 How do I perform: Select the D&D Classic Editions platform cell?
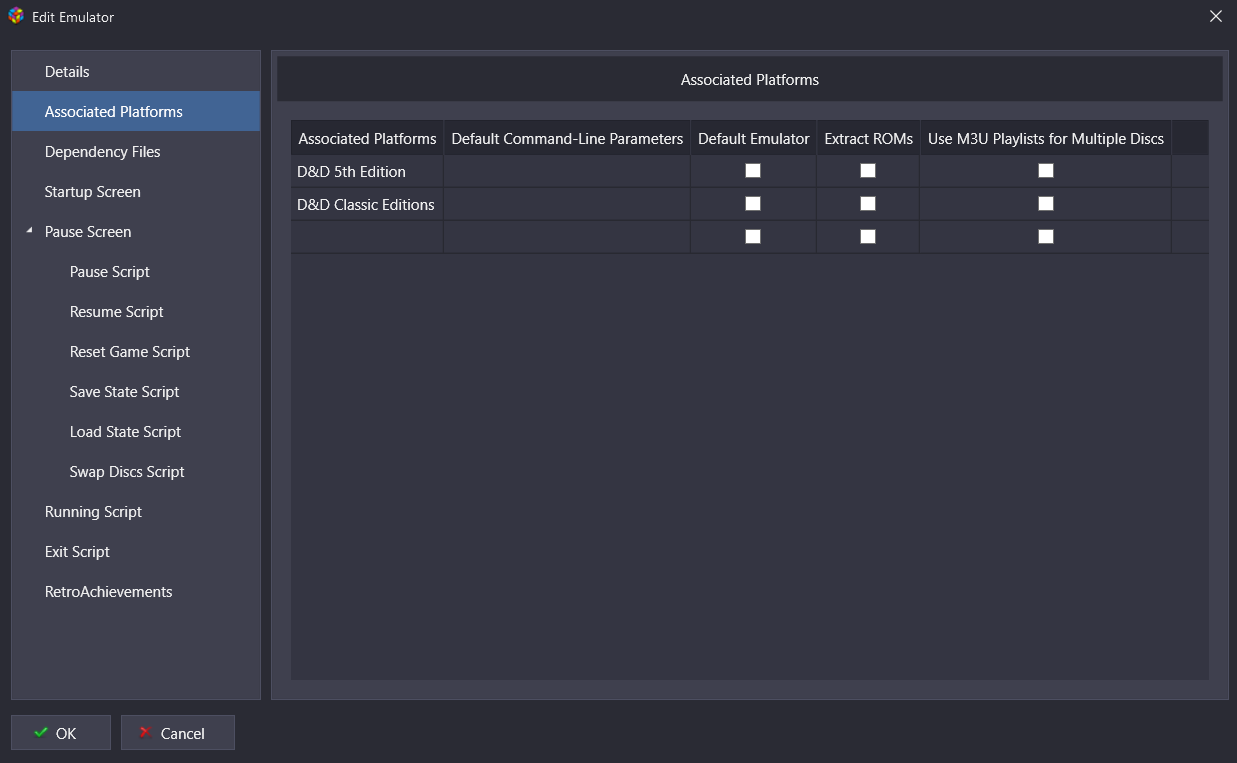(367, 204)
